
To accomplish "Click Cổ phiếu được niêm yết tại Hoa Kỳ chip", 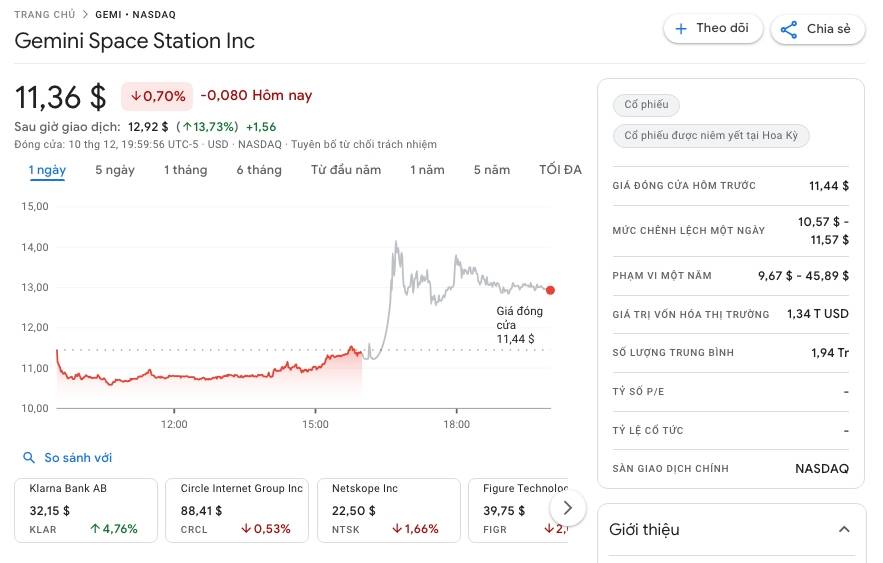I will [x=711, y=136].
